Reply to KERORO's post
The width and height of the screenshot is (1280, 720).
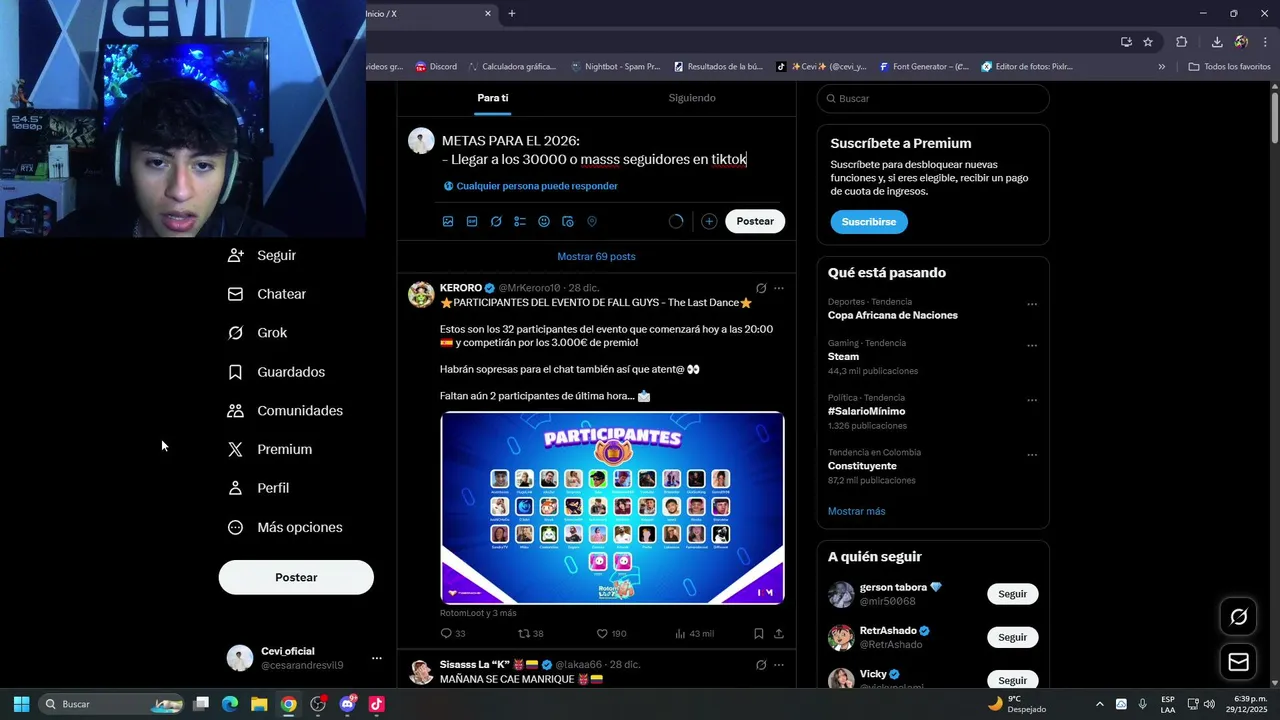point(453,633)
